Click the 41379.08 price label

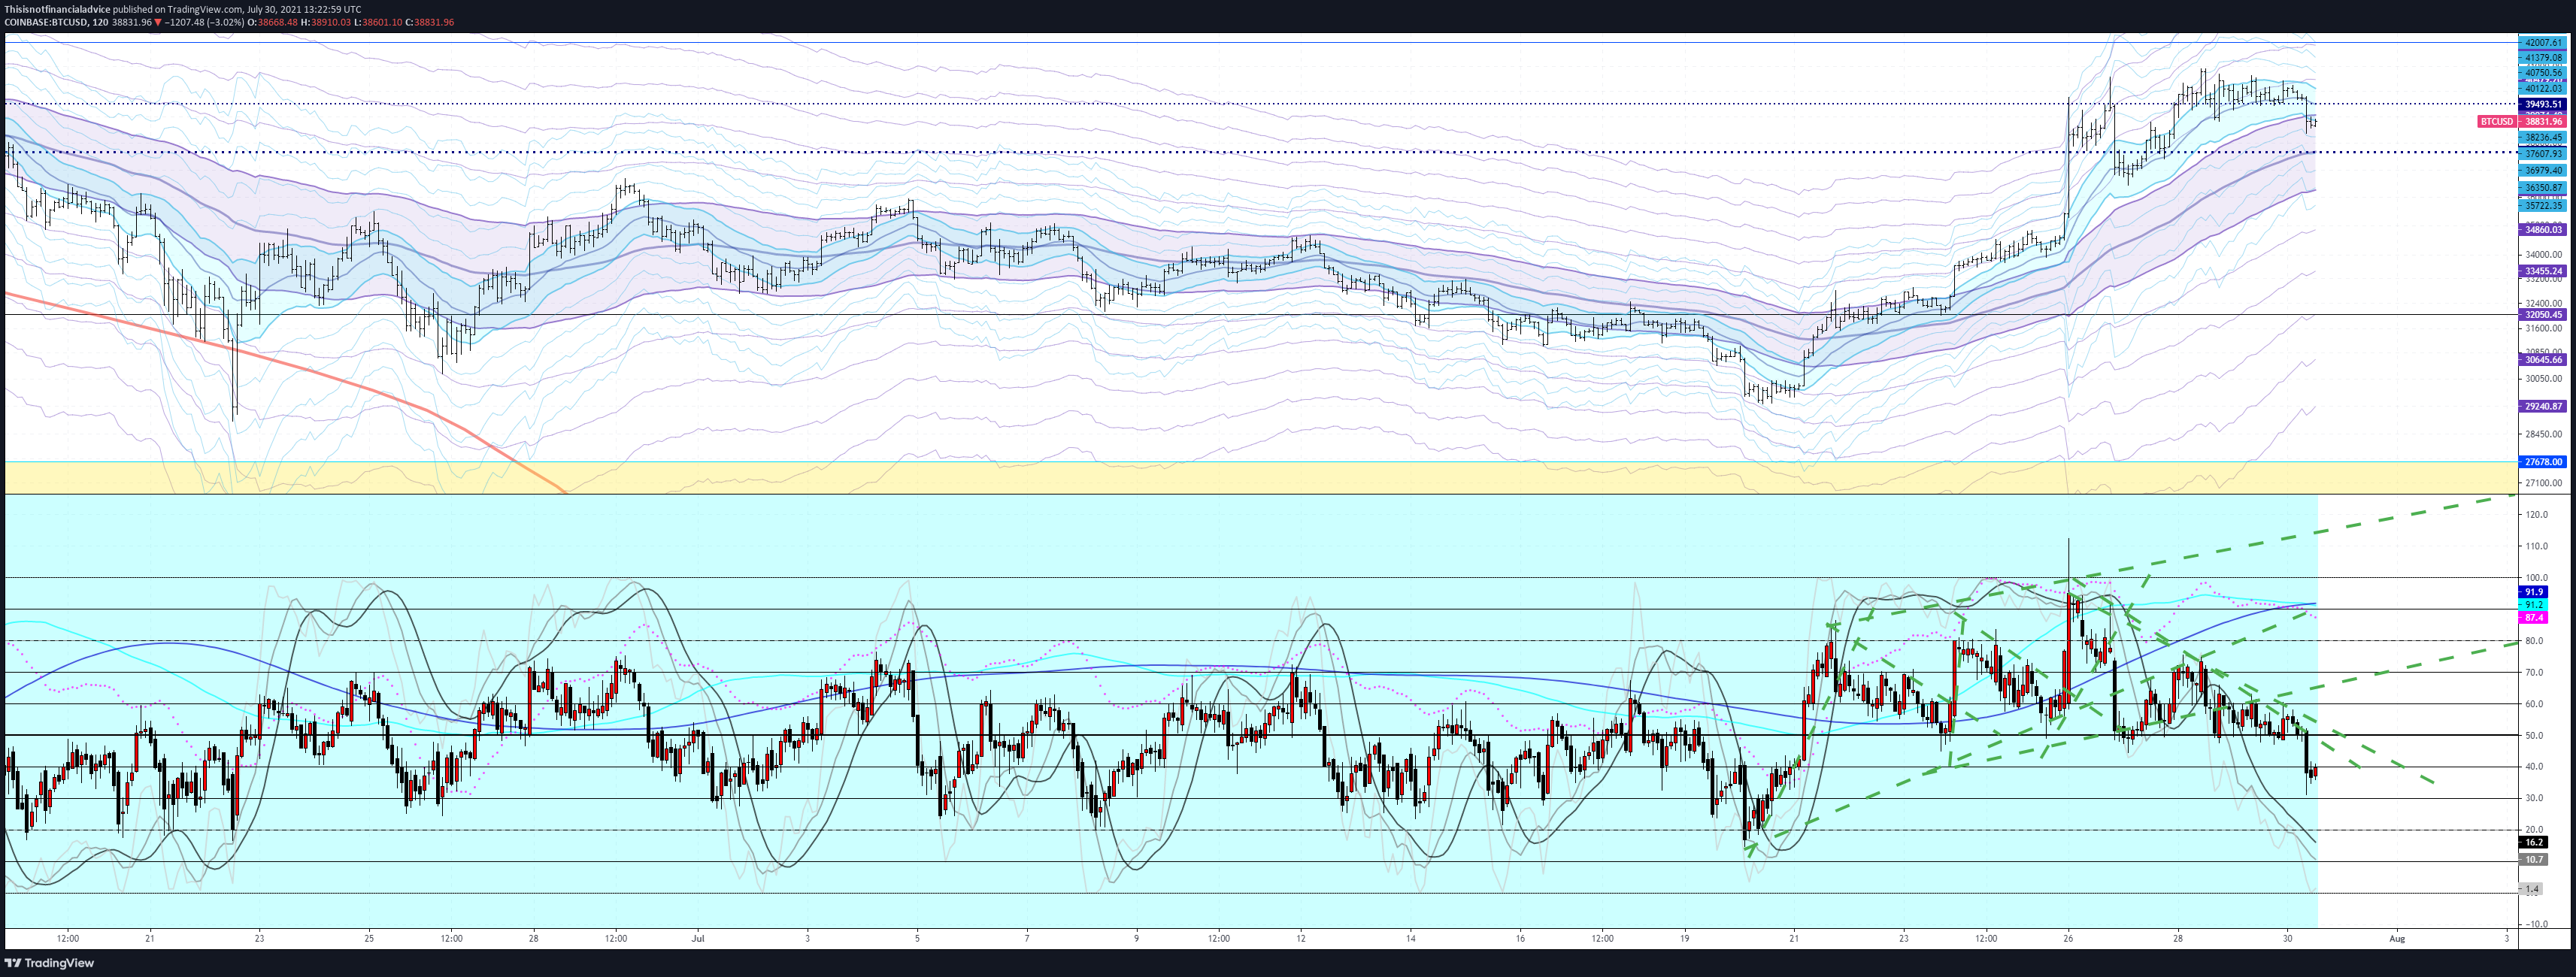tap(2543, 58)
